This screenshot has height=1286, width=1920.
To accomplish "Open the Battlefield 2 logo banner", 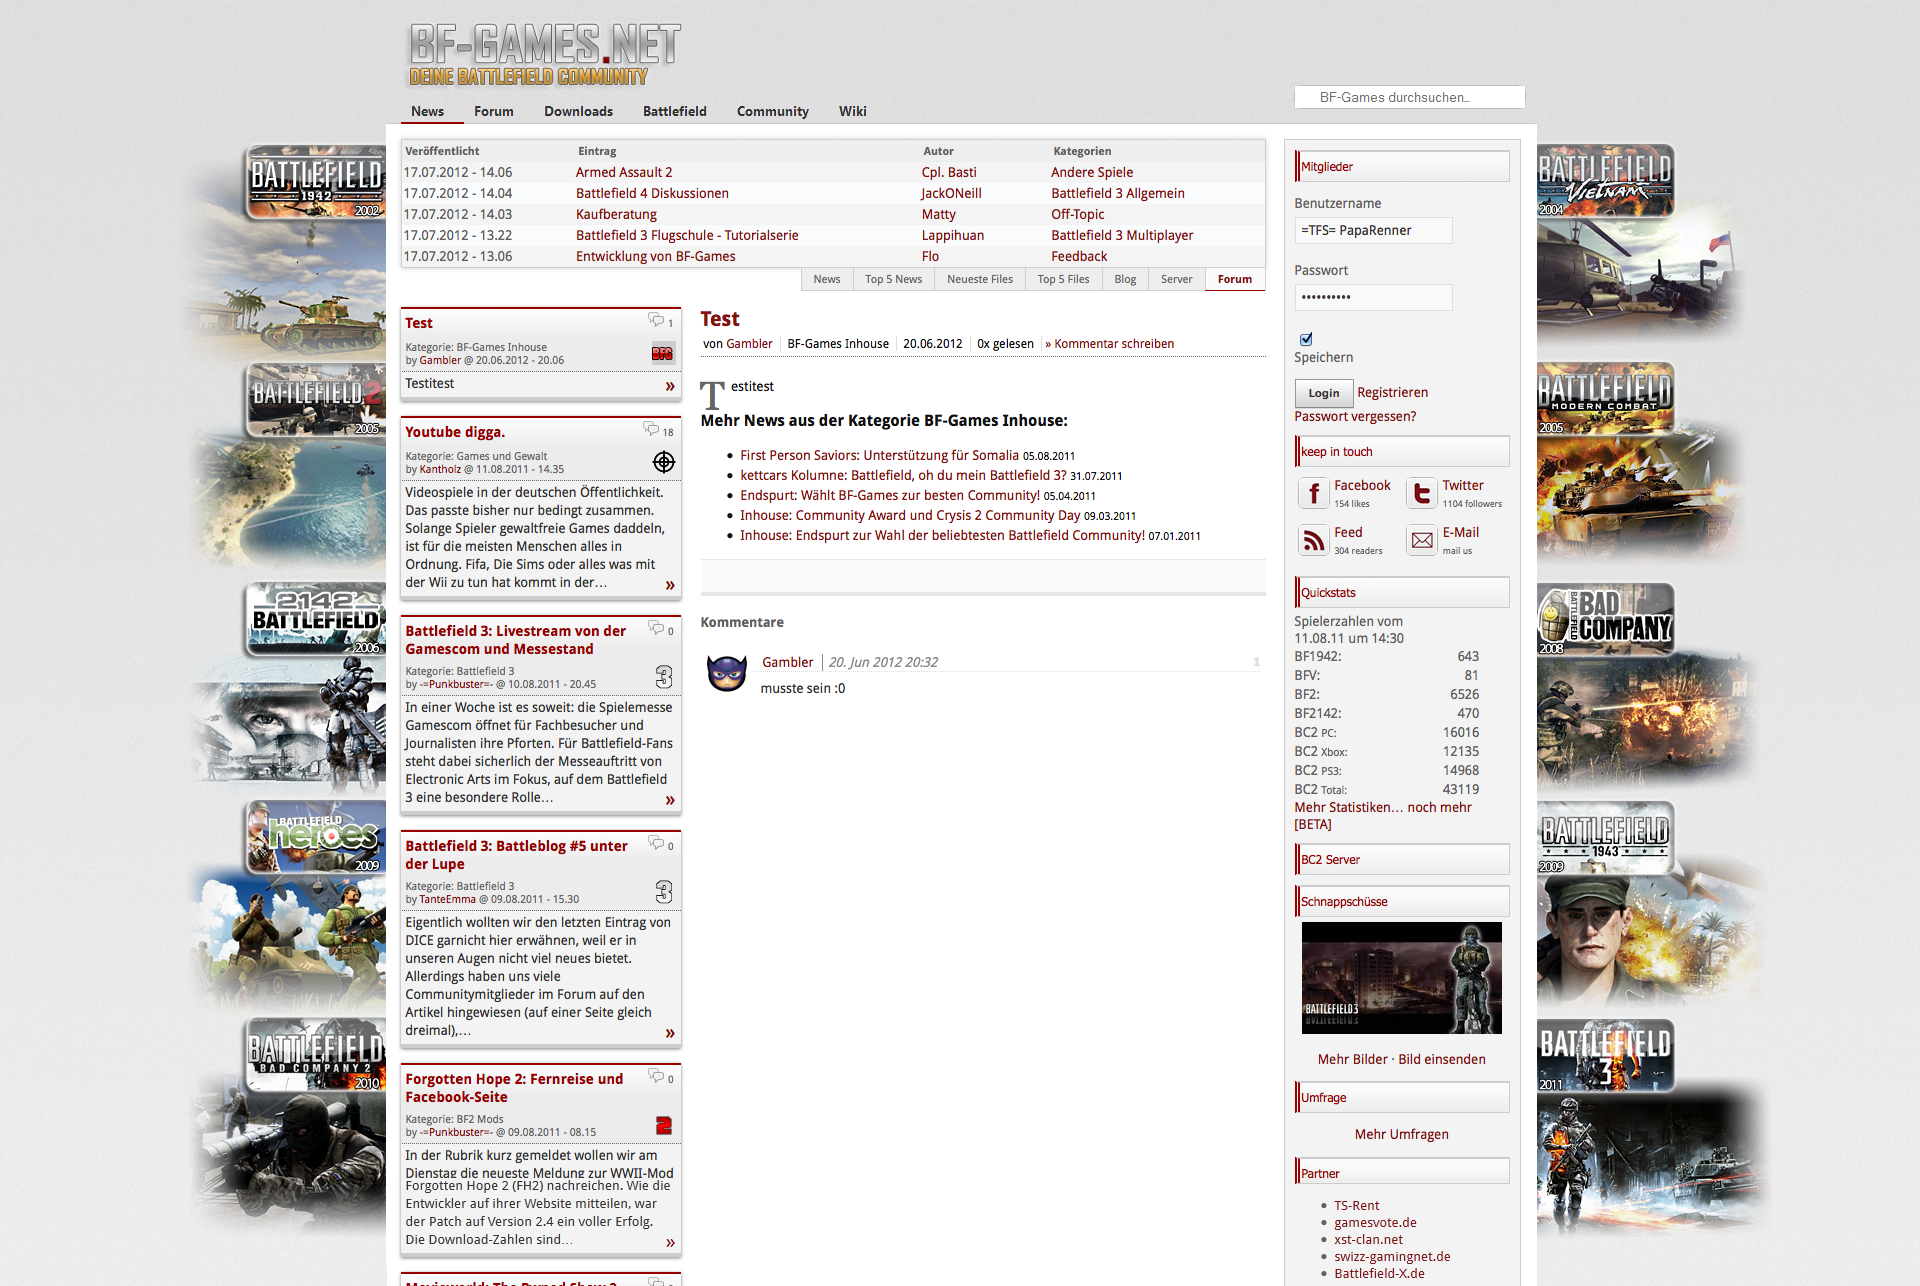I will click(316, 399).
